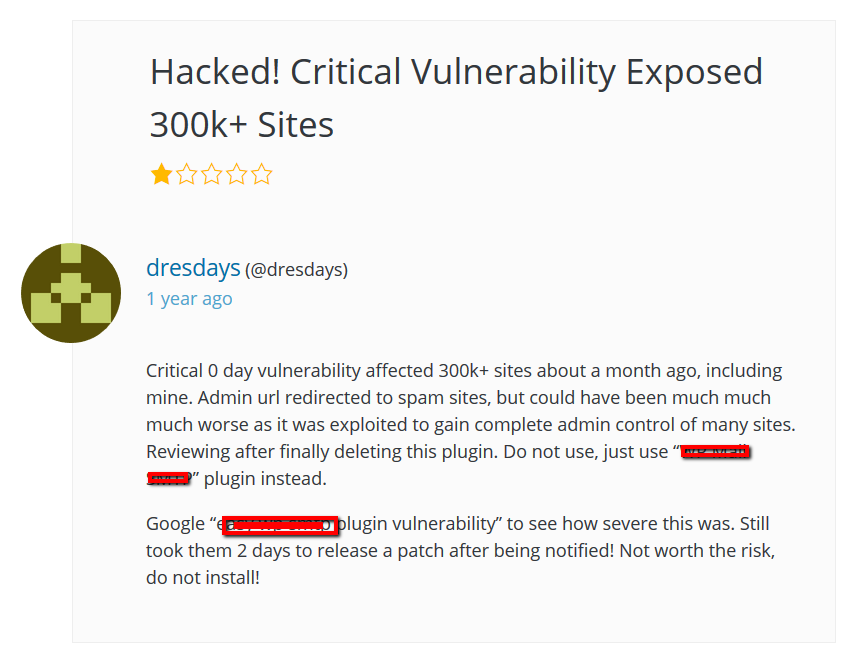The width and height of the screenshot is (857, 658).
Task: Click the redacted text inside the Google quote
Action: coord(280,524)
